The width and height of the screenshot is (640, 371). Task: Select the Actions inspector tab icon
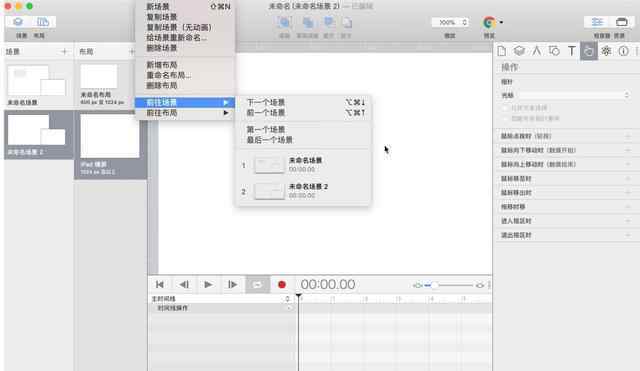tap(589, 51)
